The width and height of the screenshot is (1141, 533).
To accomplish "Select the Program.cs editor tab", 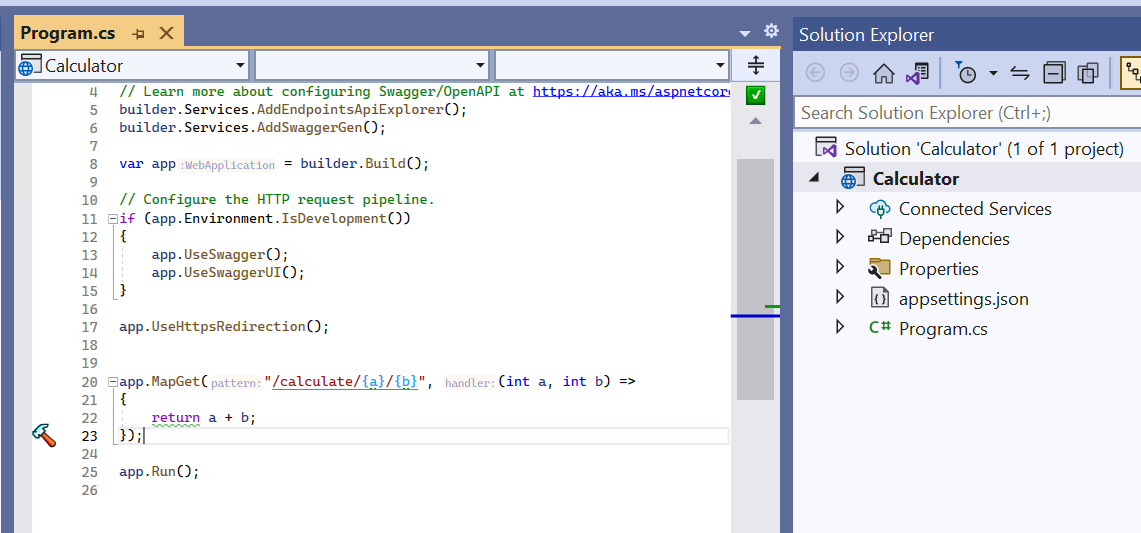I will click(x=68, y=33).
